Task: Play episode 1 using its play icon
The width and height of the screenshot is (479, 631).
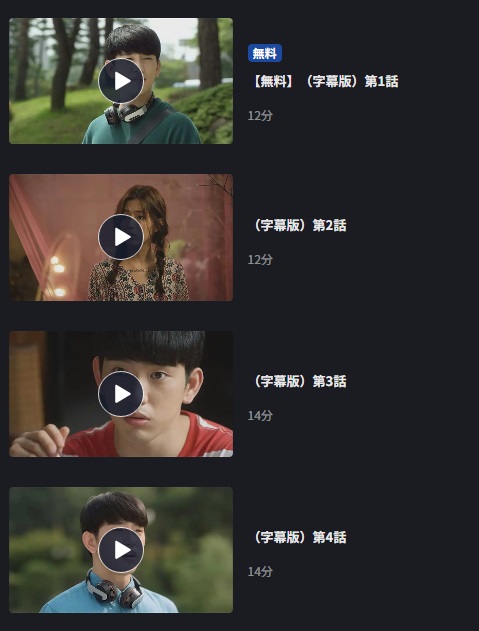Action: [121, 81]
